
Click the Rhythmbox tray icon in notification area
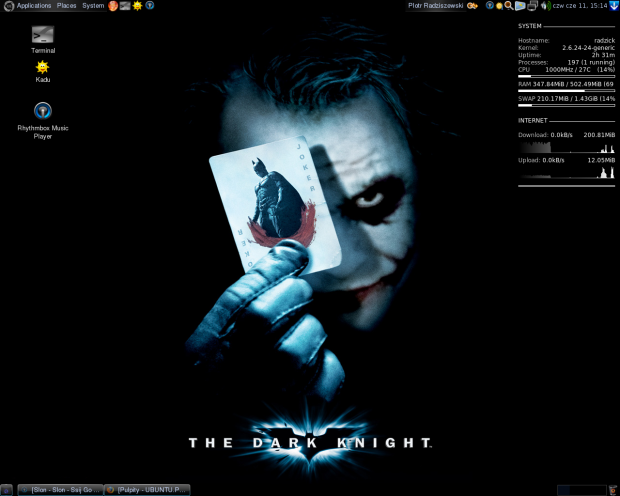pyautogui.click(x=490, y=6)
